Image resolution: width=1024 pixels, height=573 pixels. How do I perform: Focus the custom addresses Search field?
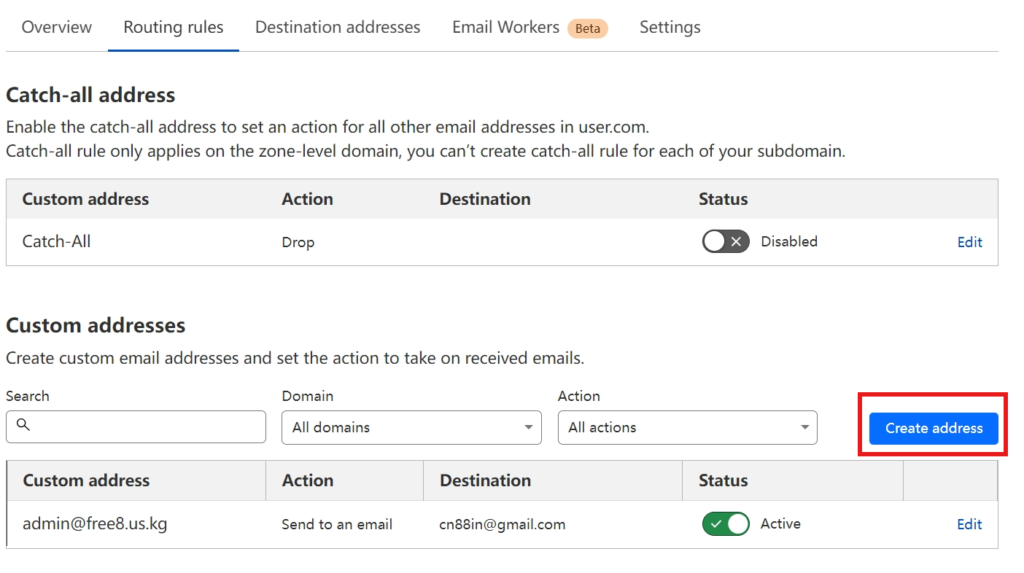pos(136,427)
